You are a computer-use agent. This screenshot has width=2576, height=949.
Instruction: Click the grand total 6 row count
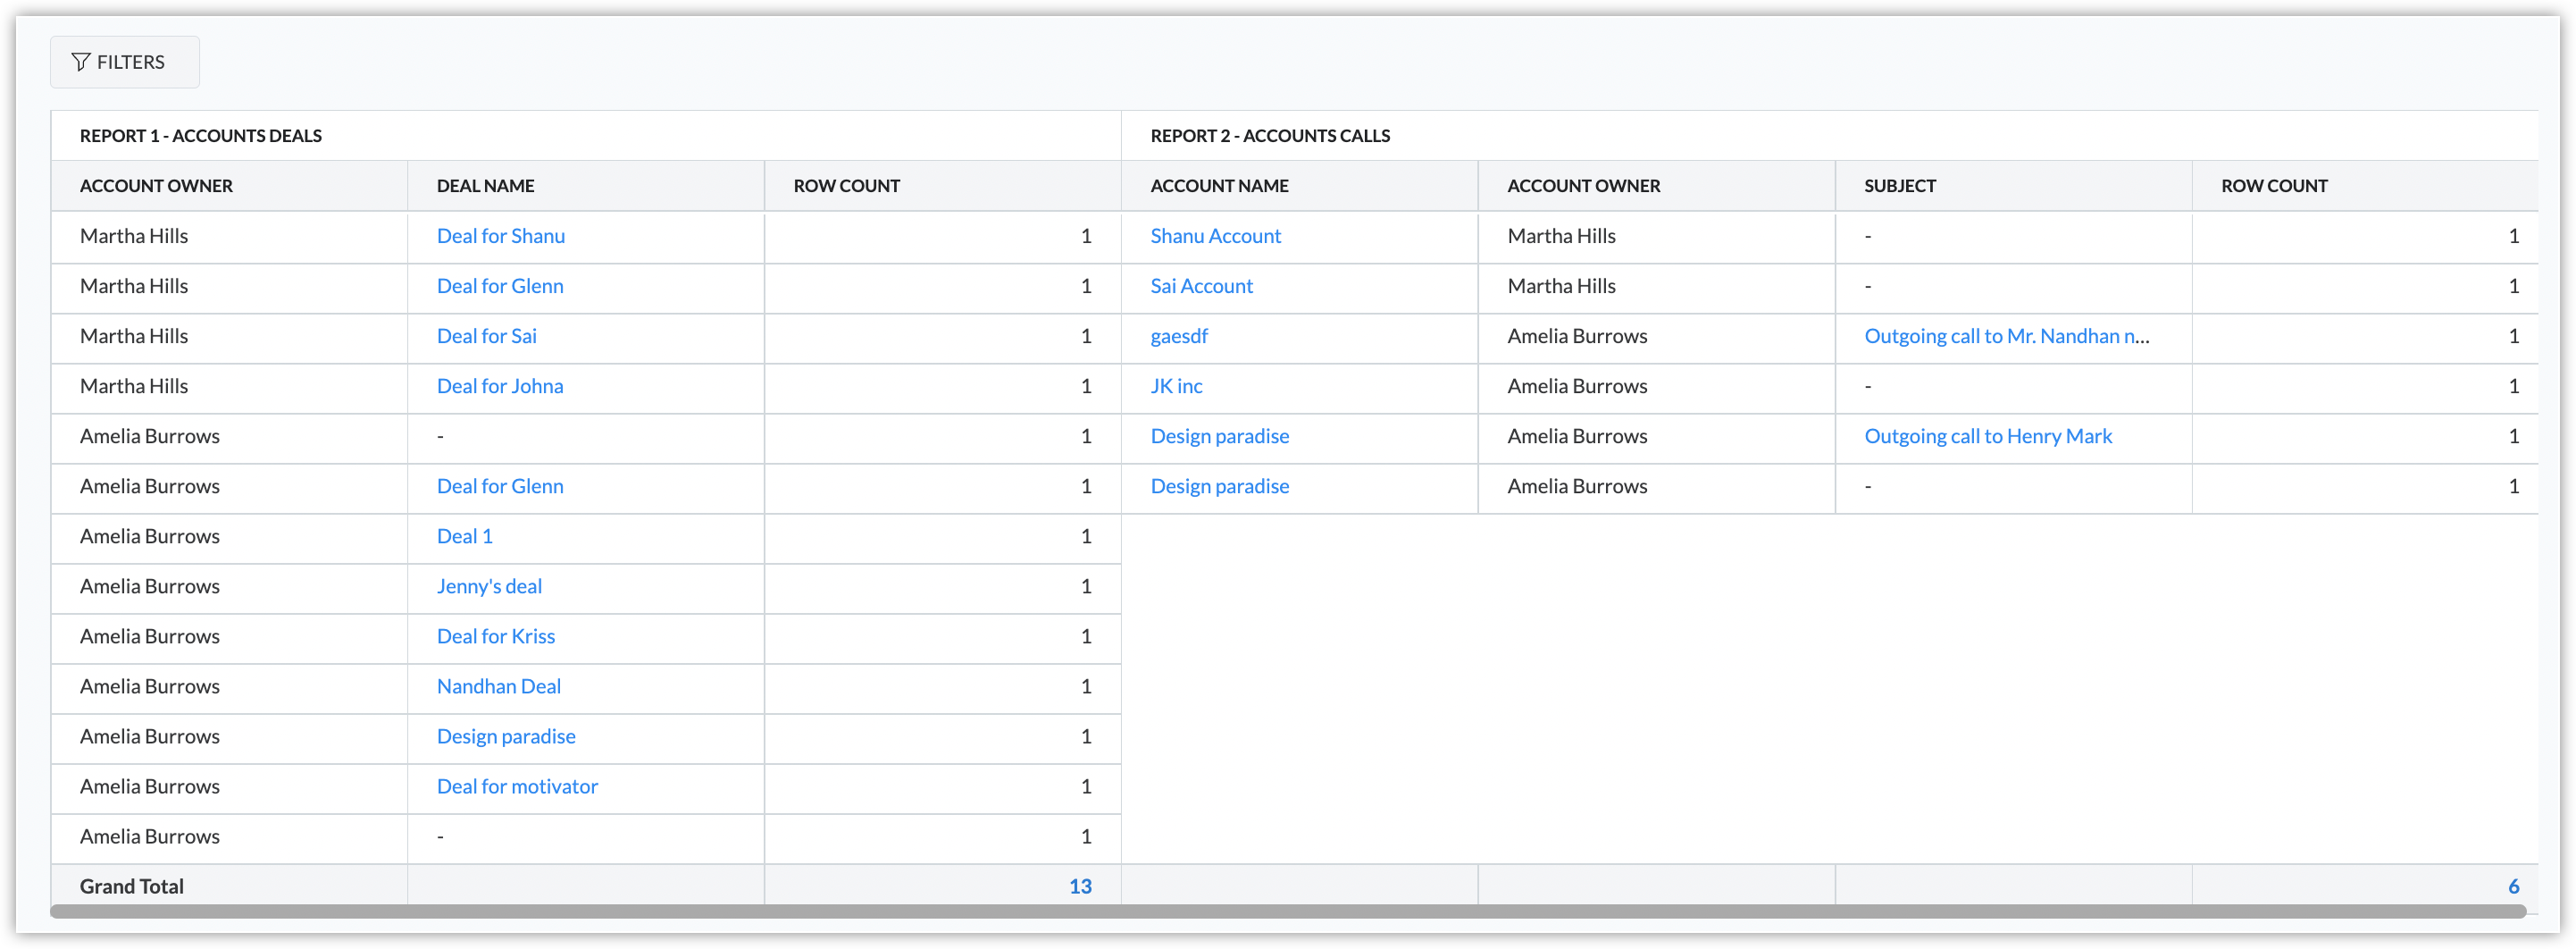click(2513, 886)
